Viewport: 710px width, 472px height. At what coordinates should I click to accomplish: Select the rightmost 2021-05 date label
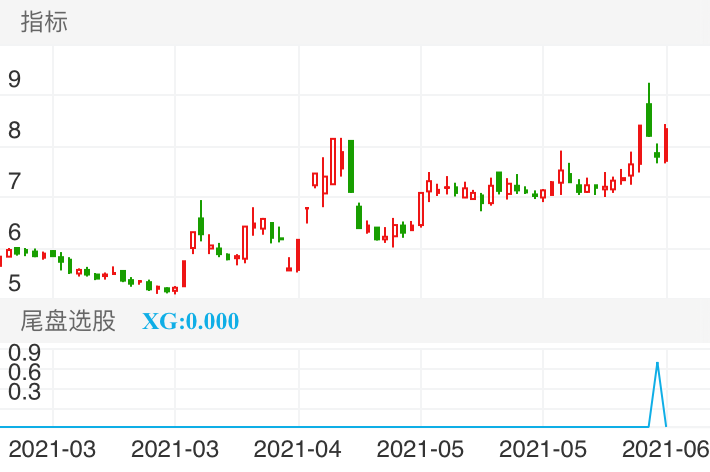click(x=544, y=449)
